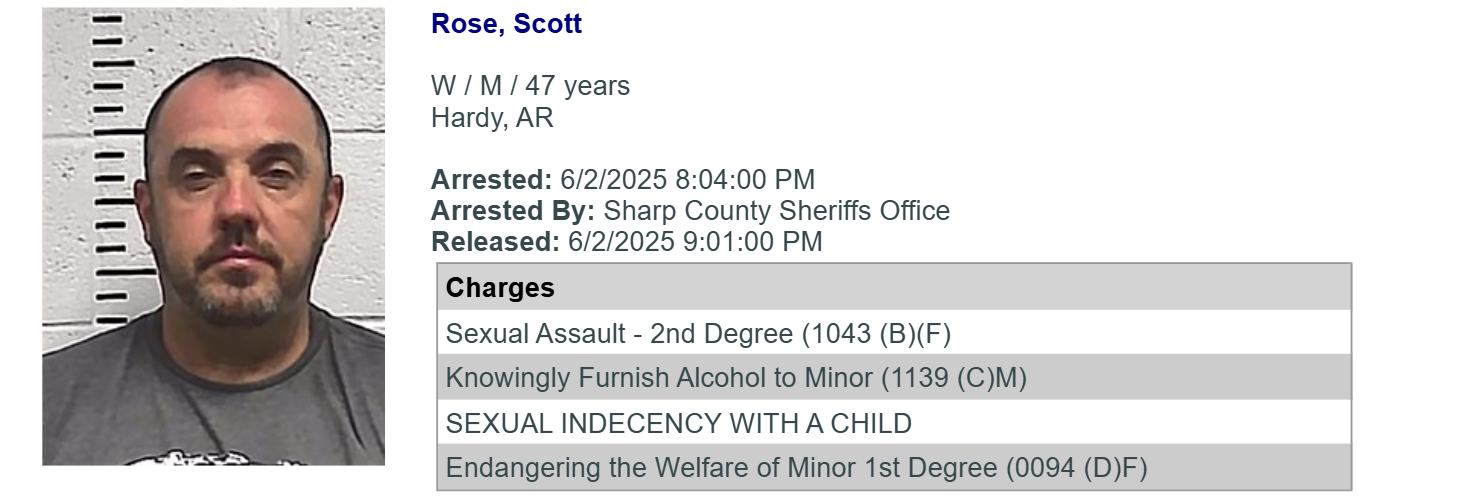1477x503 pixels.
Task: Select the Knowingly Furnish Alcohol to Minor row
Action: pos(894,378)
